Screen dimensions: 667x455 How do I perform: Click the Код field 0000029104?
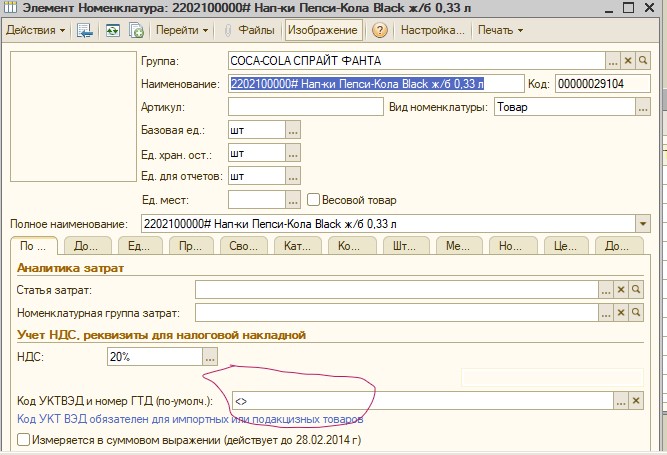pos(603,84)
